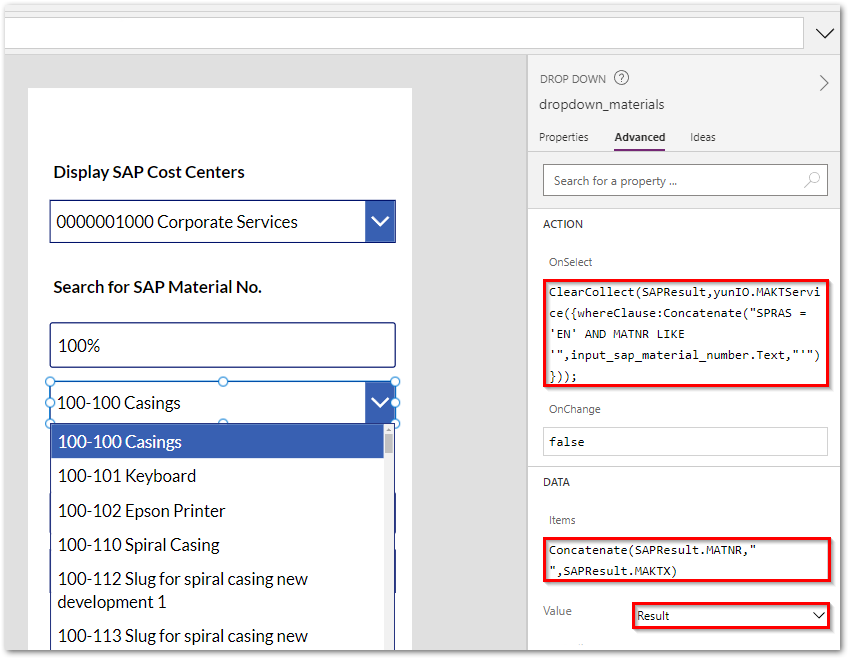Select '100-101 Keyboard' from the list
This screenshot has height=659, width=849.
point(217,475)
